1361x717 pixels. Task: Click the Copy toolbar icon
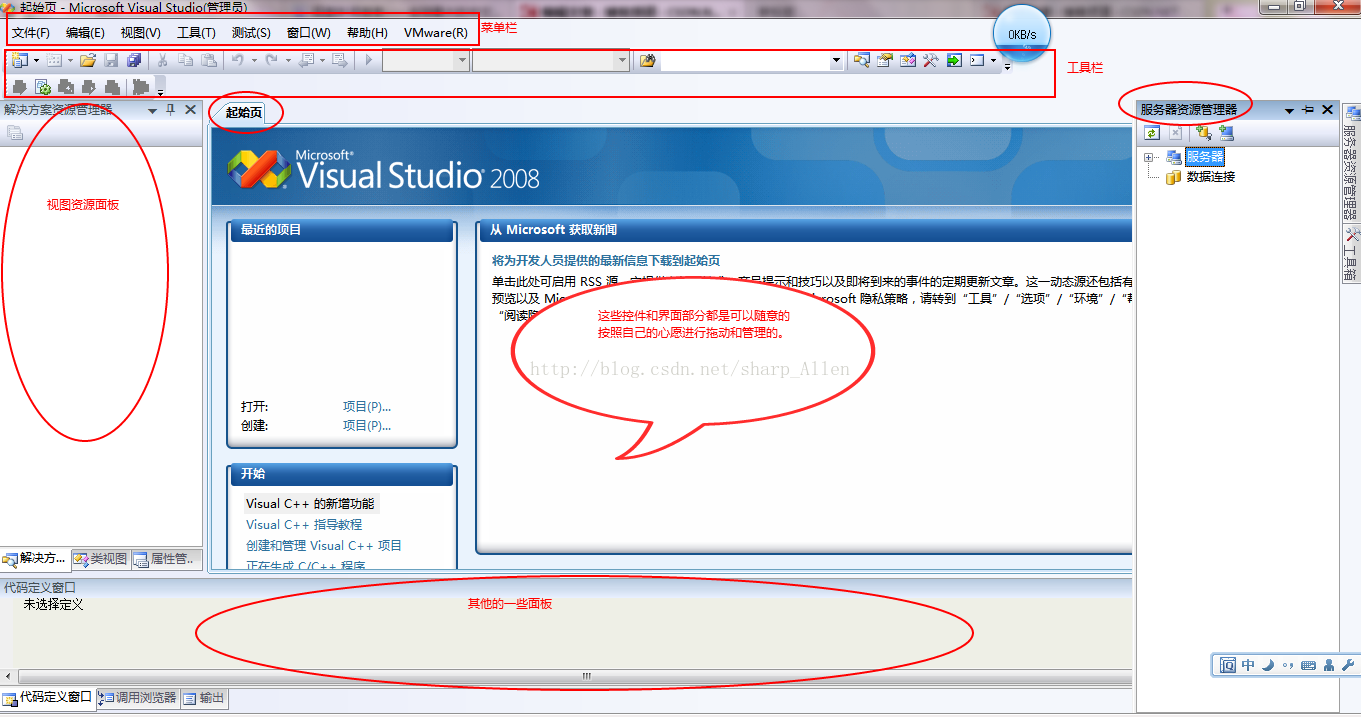[x=186, y=60]
